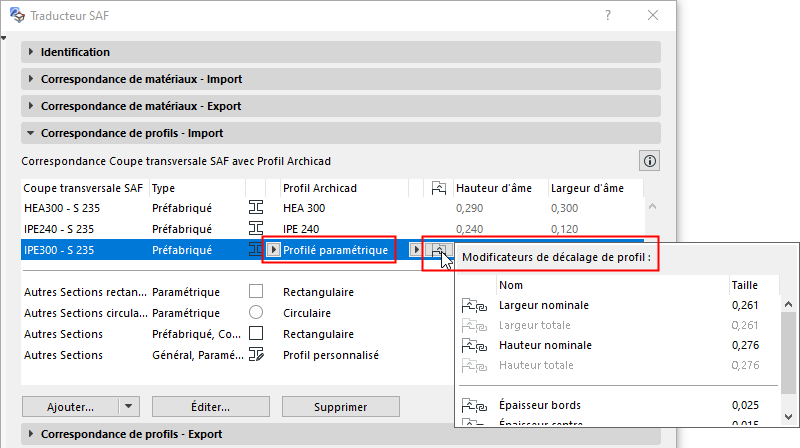
Task: Expand Correspondance de matériaux - Export section
Action: coord(341,106)
